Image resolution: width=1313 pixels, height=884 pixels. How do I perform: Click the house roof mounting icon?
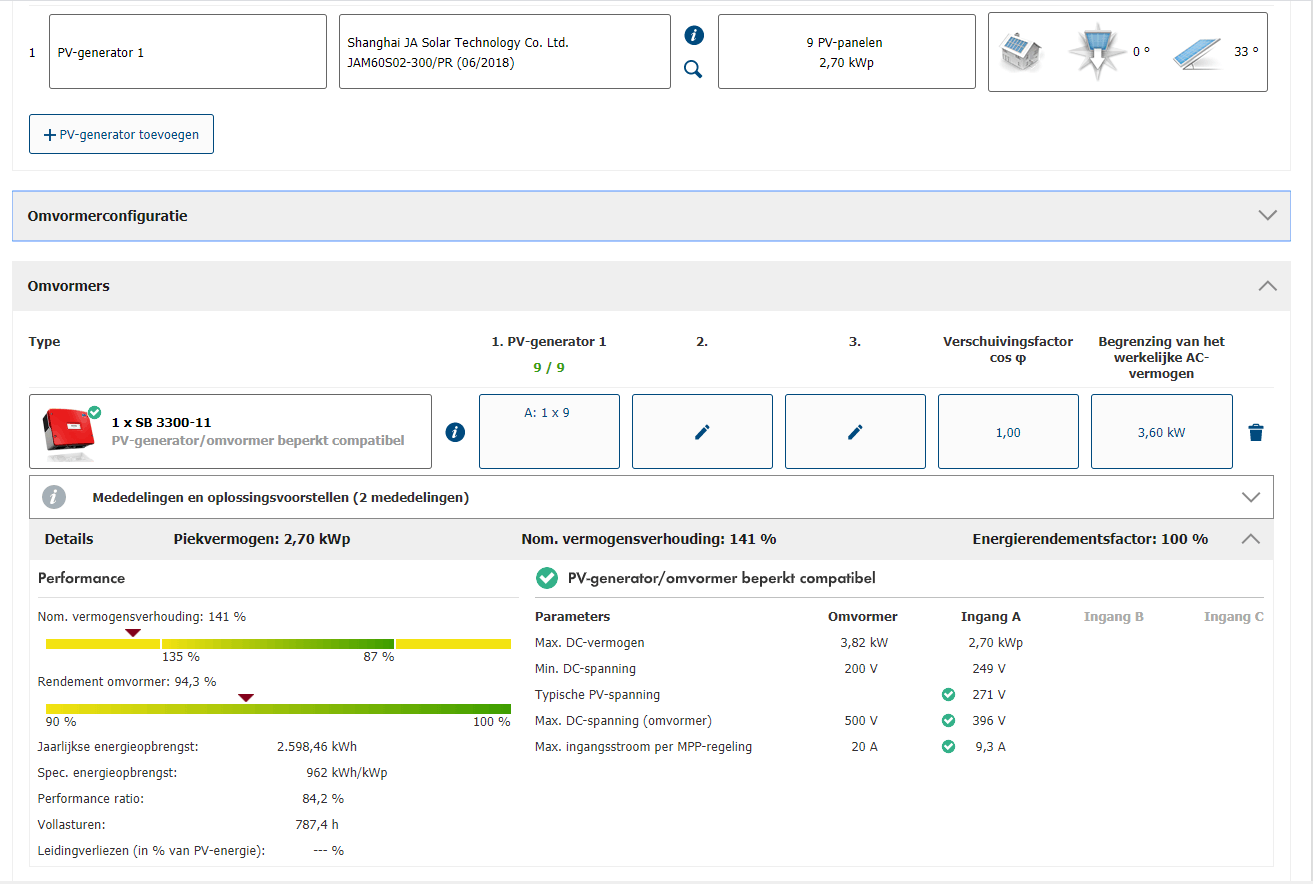(1020, 52)
